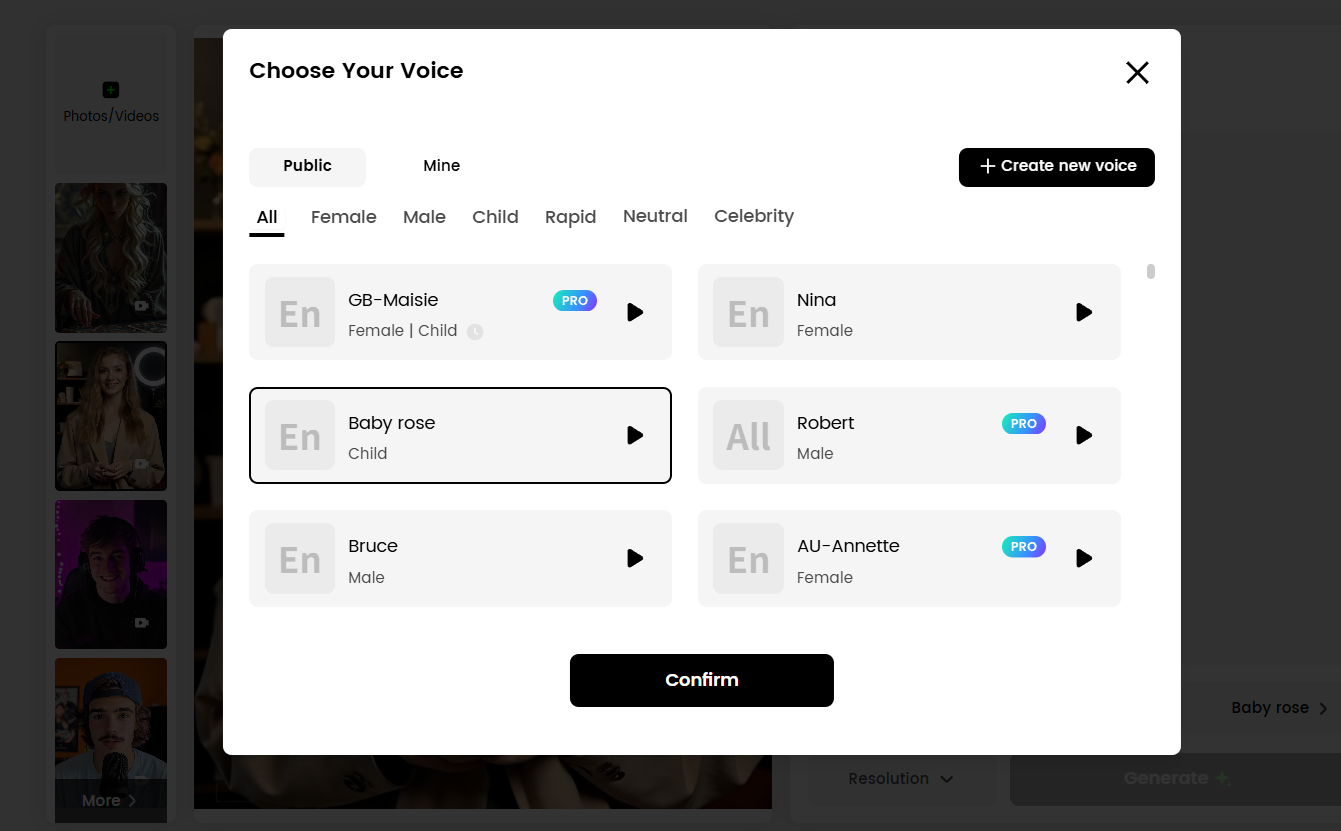Play Robert voice preview

1084,435
